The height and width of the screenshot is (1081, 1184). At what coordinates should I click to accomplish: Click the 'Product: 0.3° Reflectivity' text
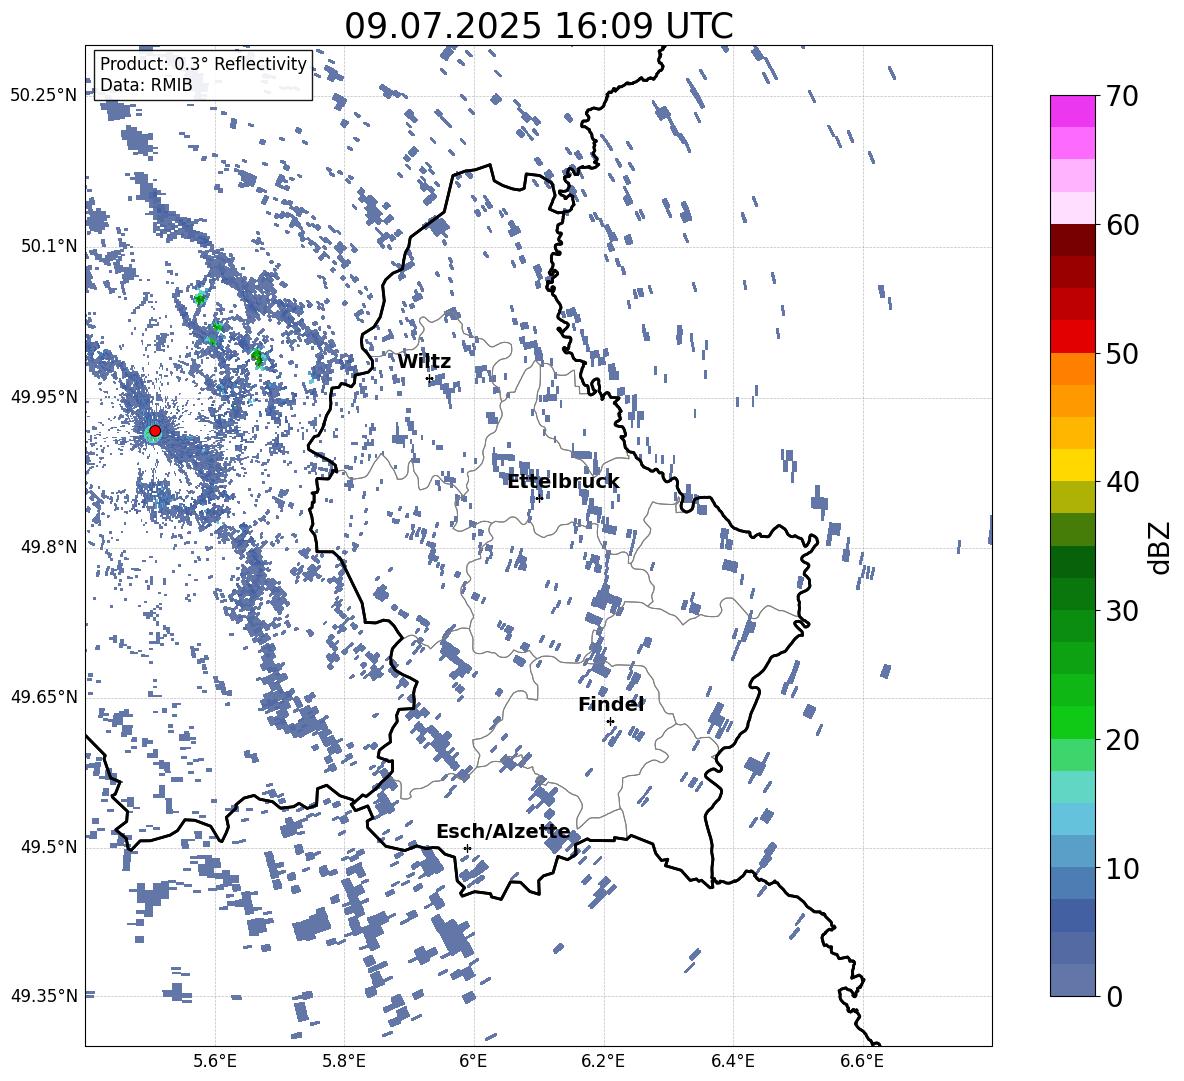click(203, 63)
